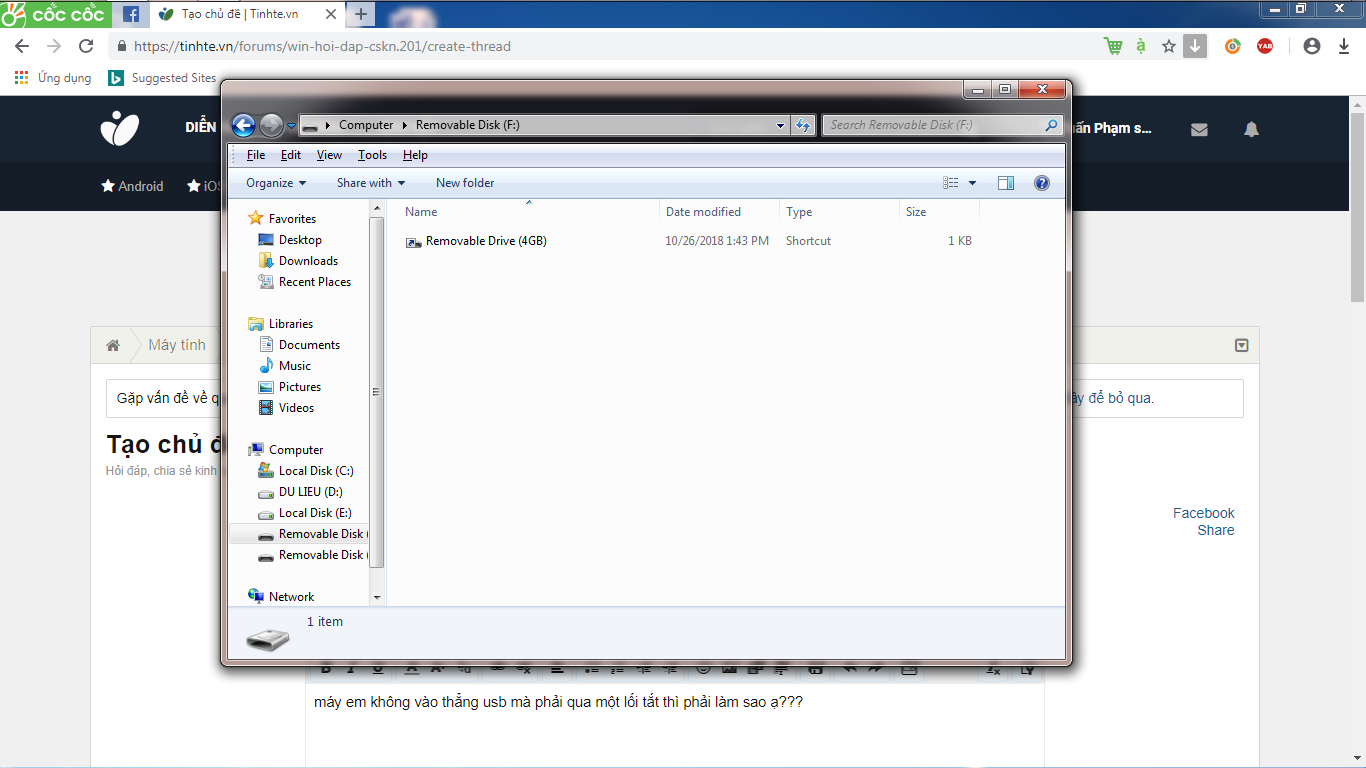Open the Tinhte breadcrumb dropdown arrow
The width and height of the screenshot is (1366, 768).
point(1241,345)
